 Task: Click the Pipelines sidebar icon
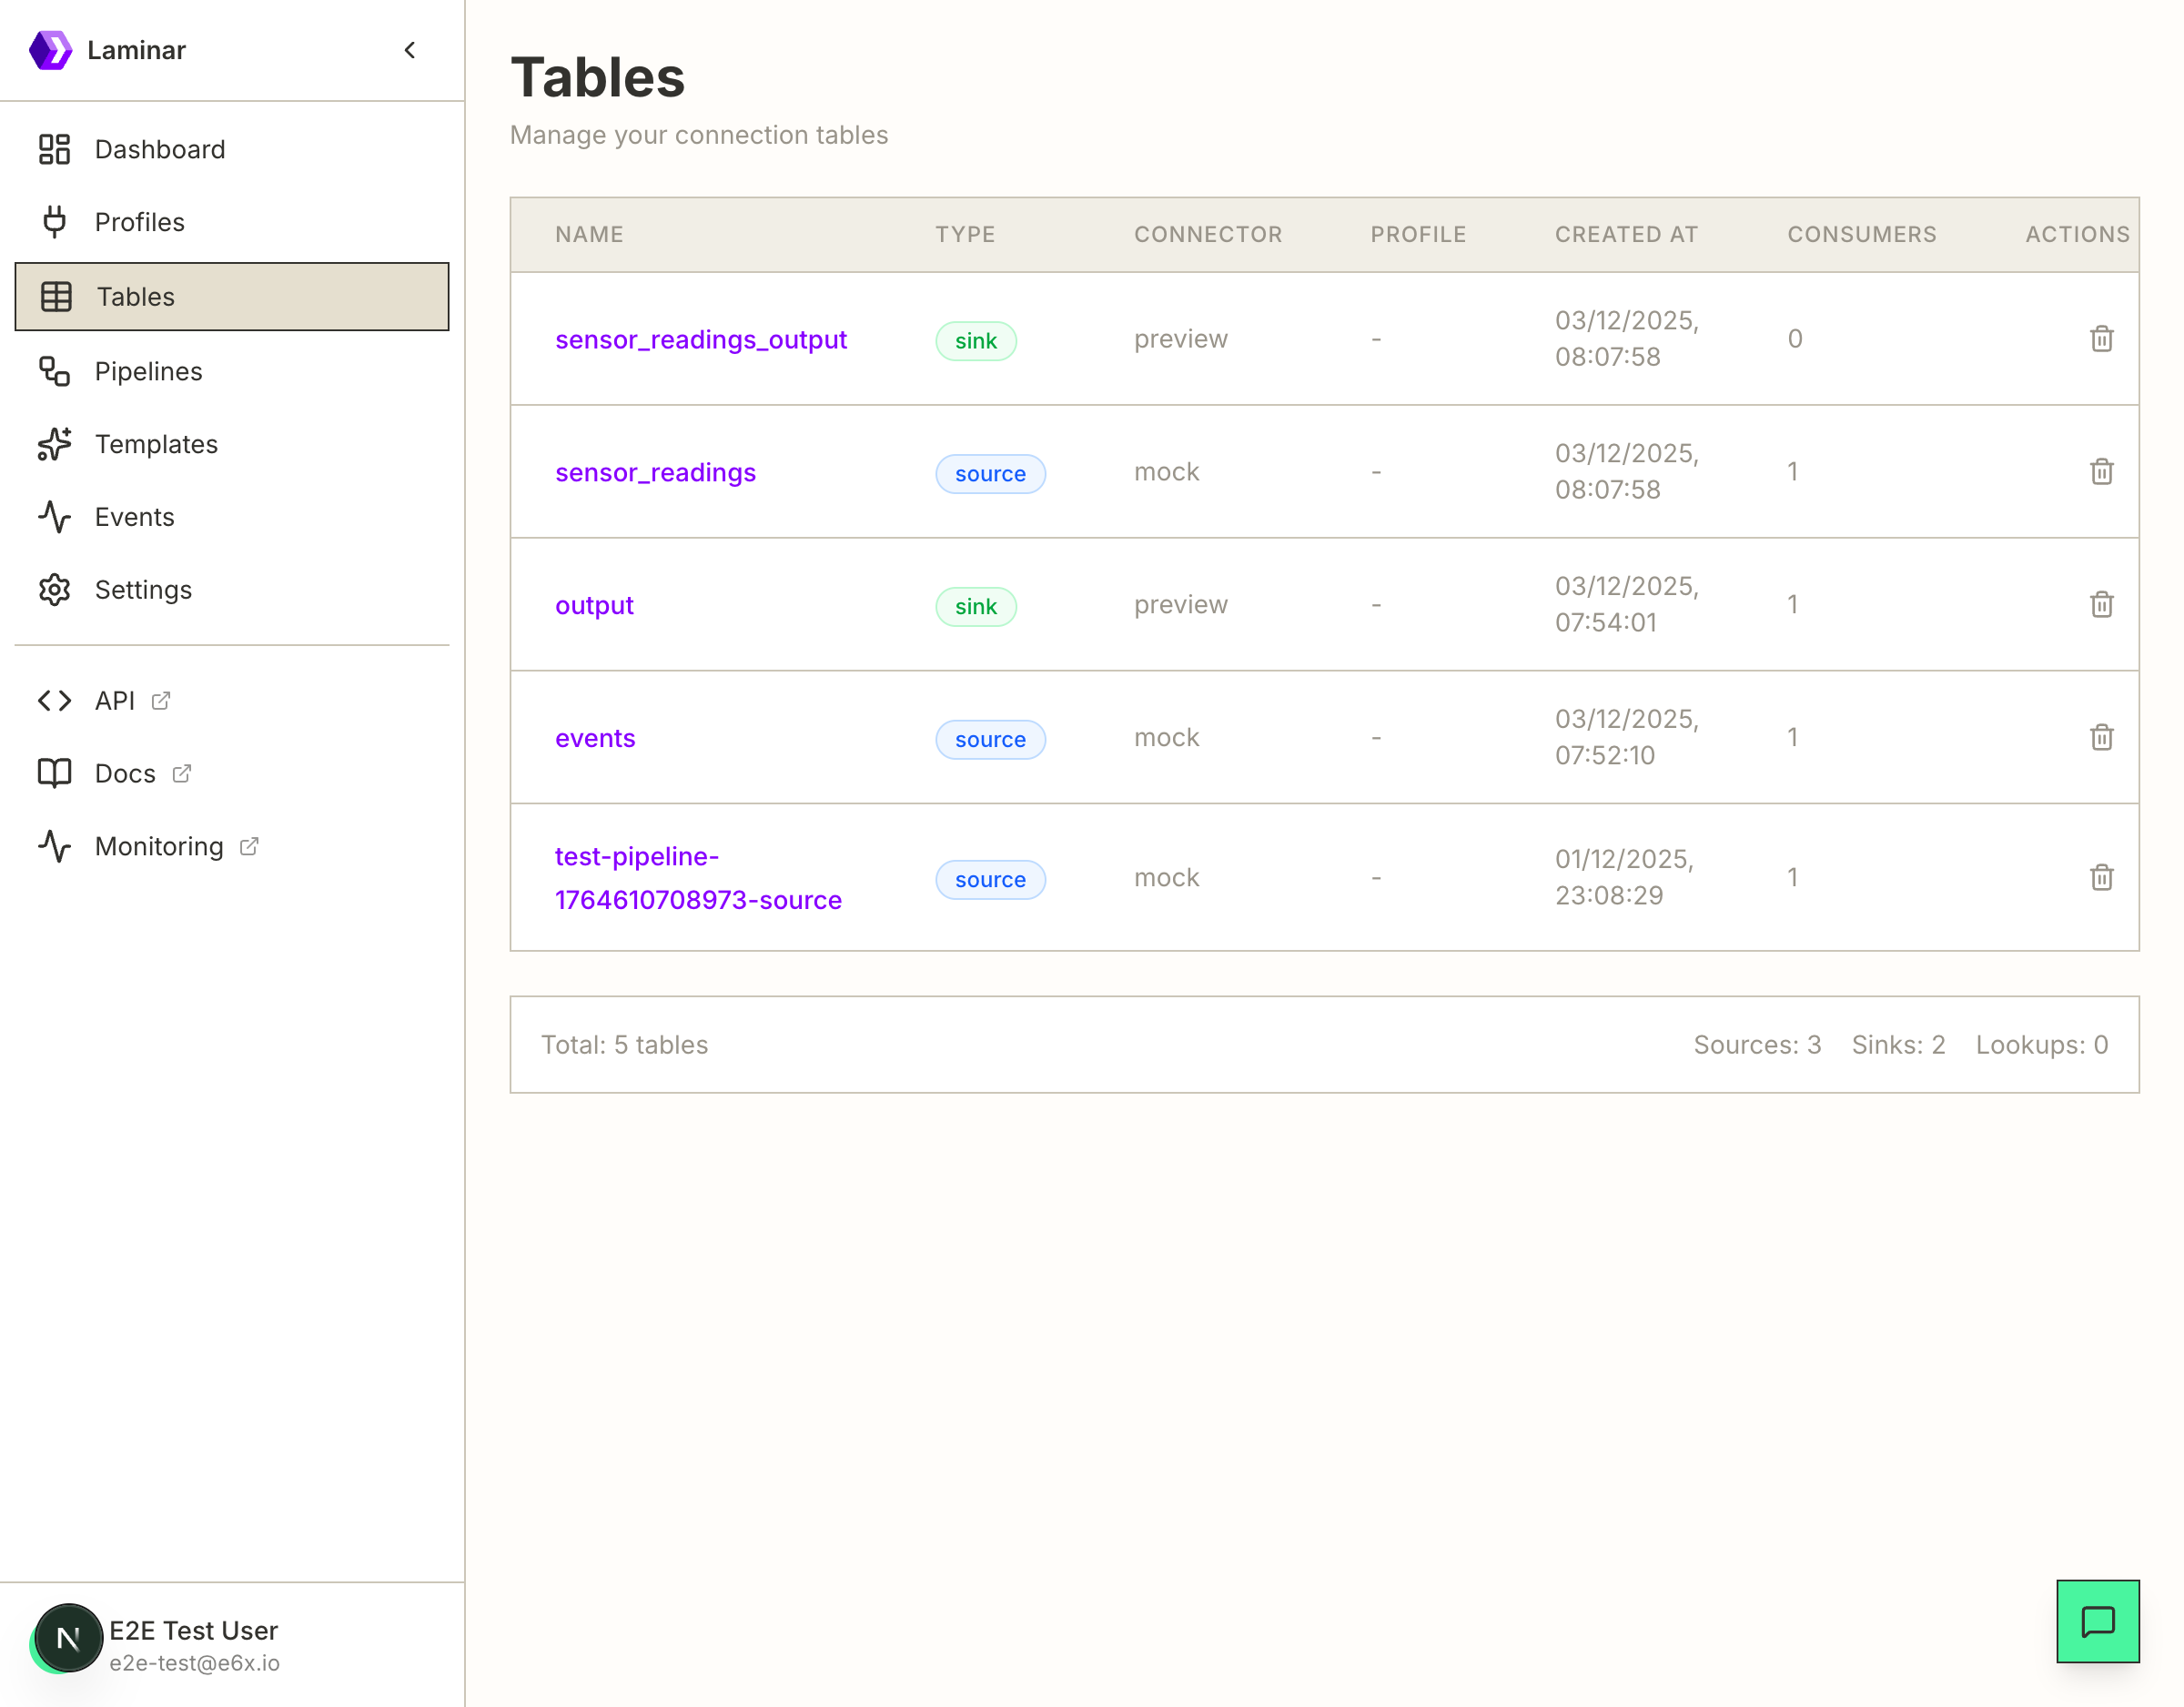click(x=55, y=371)
